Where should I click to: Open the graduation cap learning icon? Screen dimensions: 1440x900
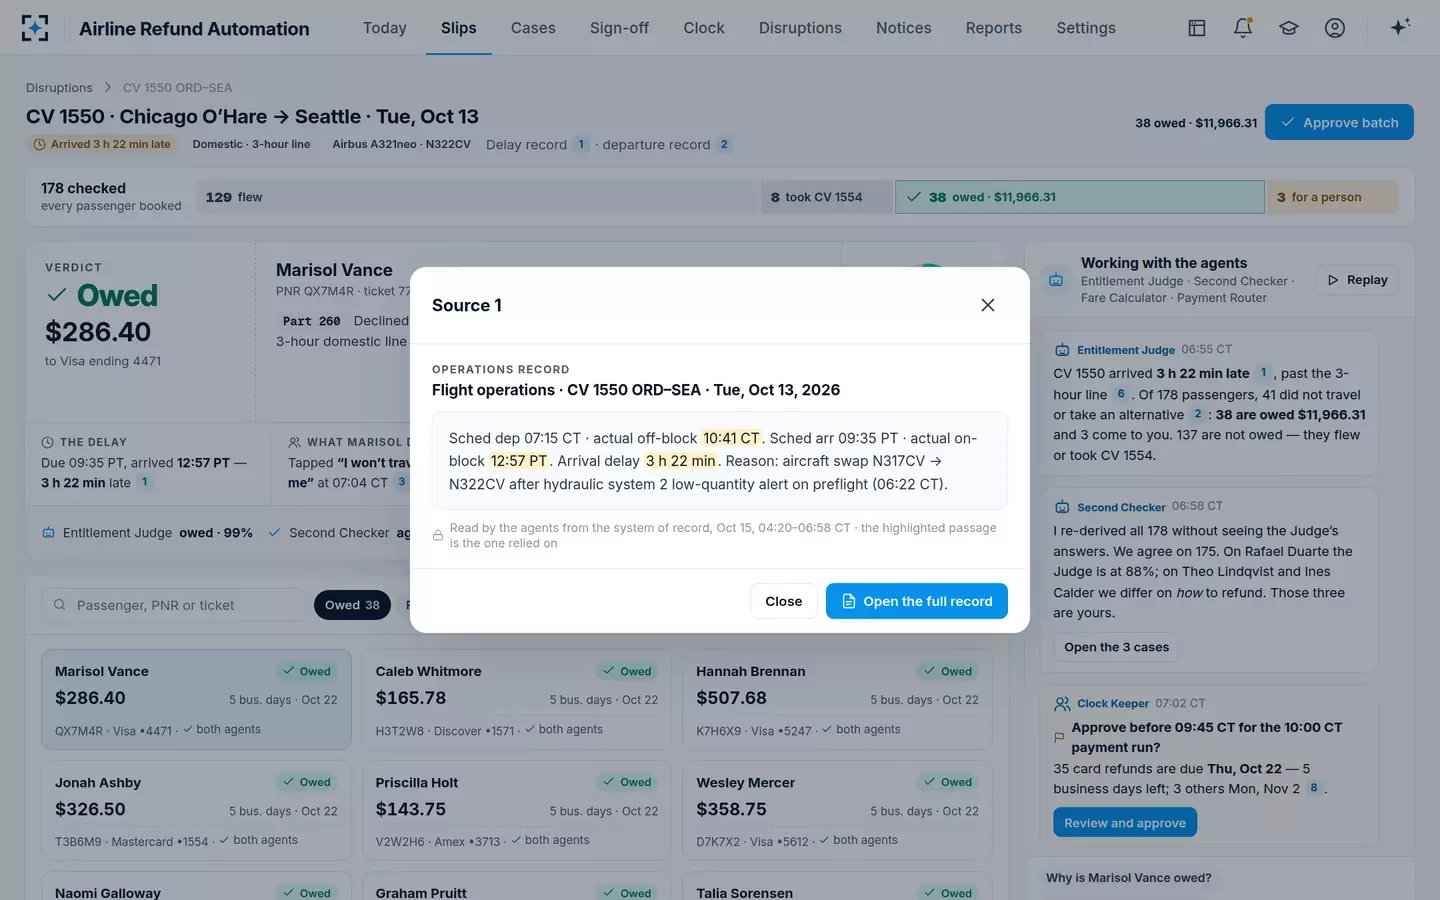tap(1289, 28)
